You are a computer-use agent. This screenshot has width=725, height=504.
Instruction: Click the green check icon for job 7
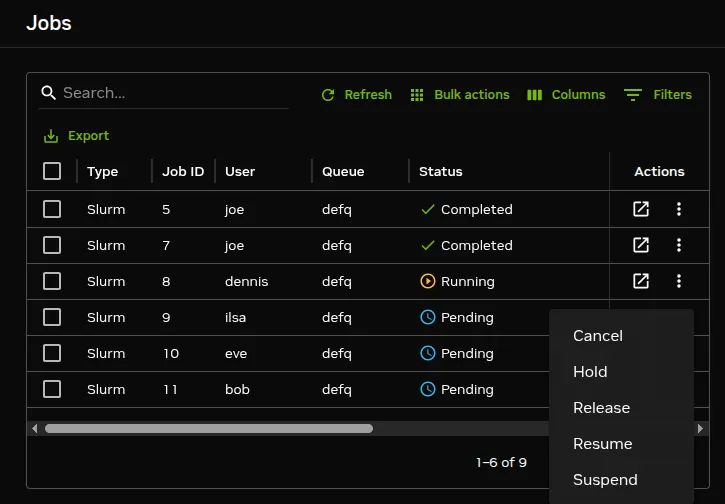(x=428, y=246)
